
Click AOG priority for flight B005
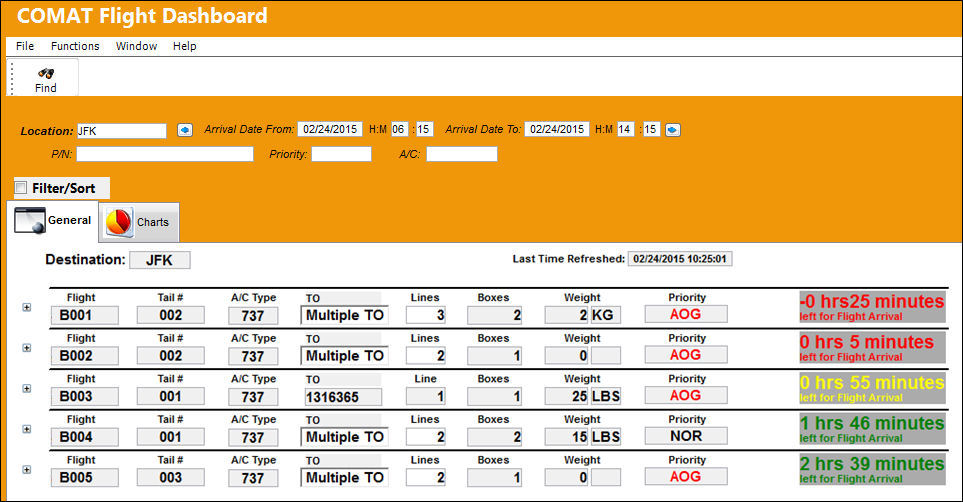pos(686,476)
